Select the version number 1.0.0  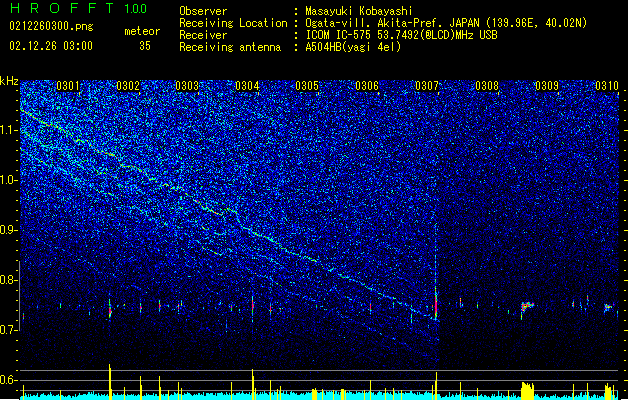click(136, 9)
